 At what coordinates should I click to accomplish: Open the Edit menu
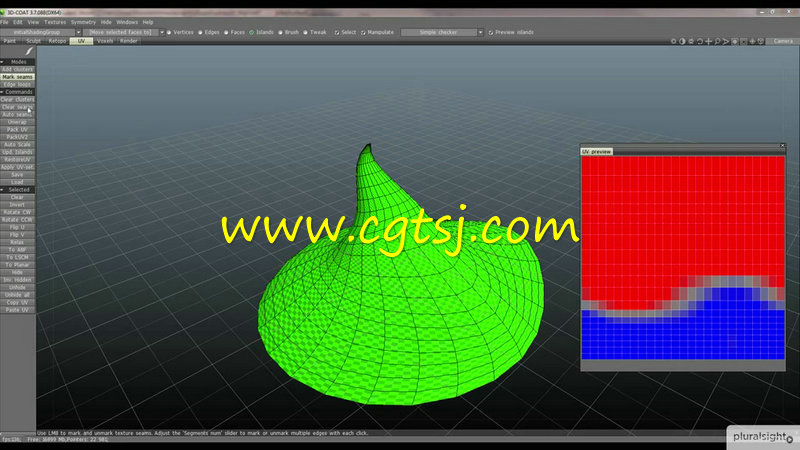point(18,22)
